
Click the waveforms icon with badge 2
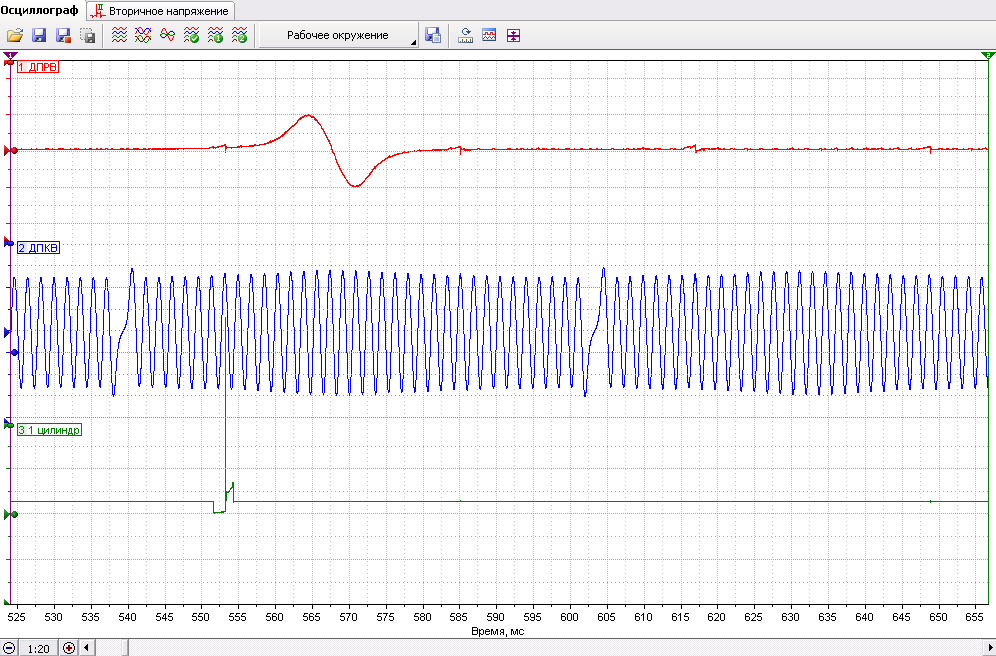click(x=239, y=36)
